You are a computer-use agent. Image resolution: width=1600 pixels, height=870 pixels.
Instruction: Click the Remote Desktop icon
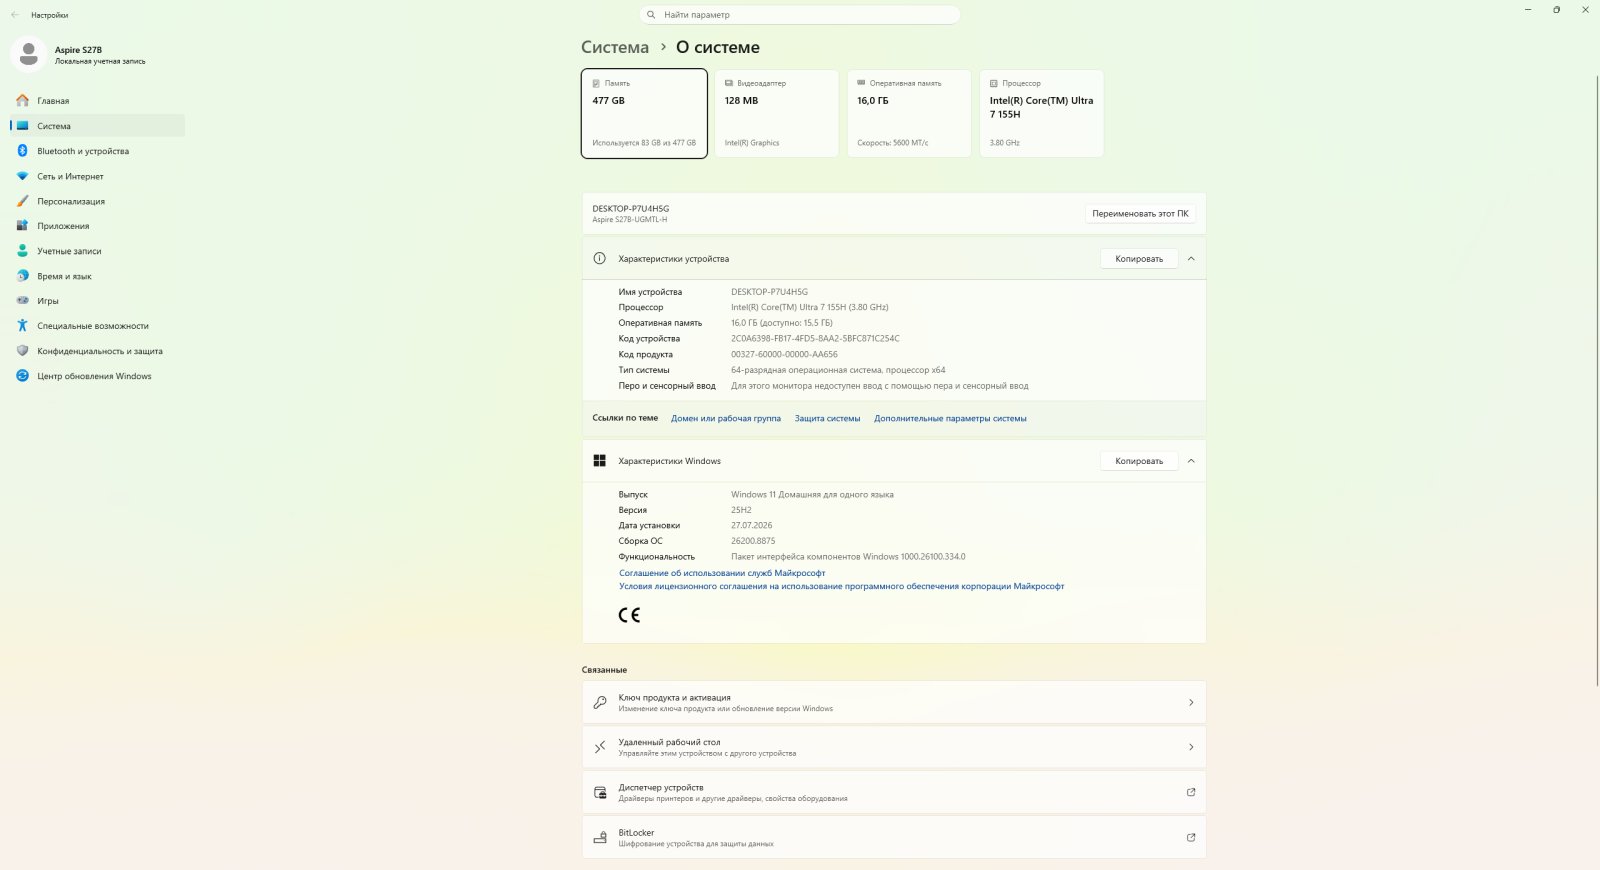(x=600, y=748)
